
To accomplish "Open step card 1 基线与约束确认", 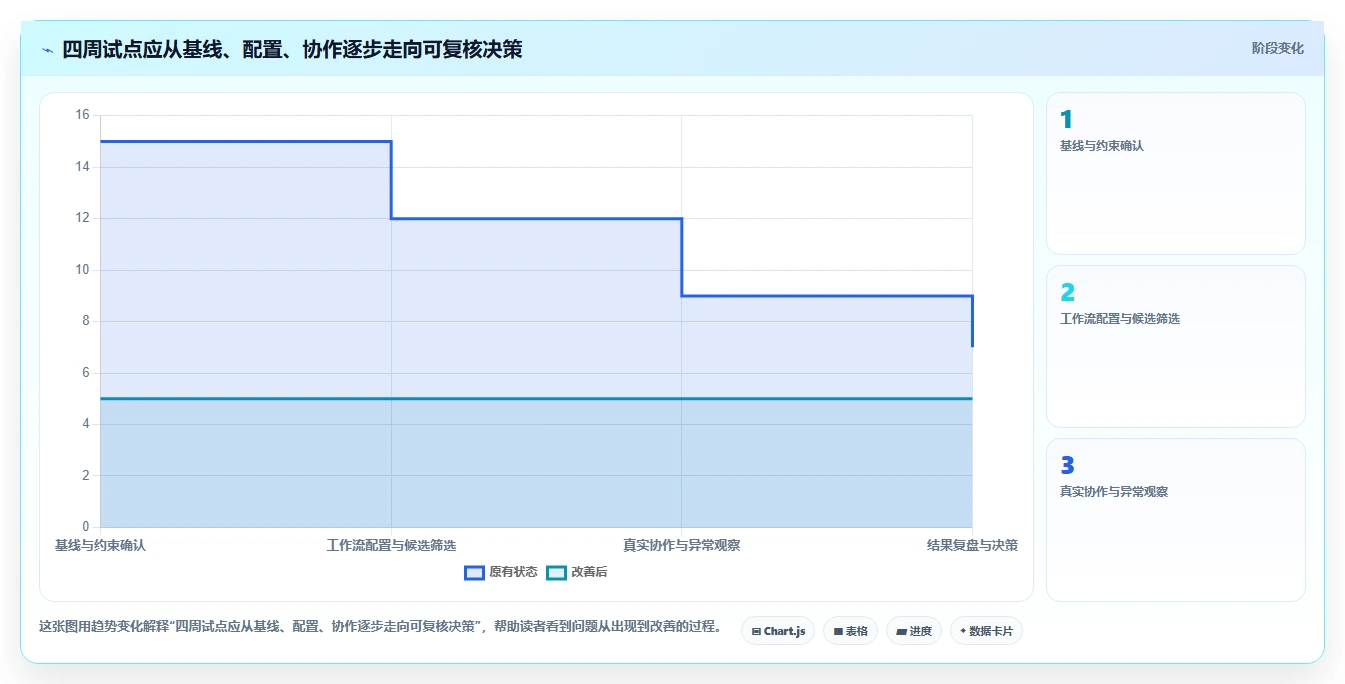I will point(1176,174).
